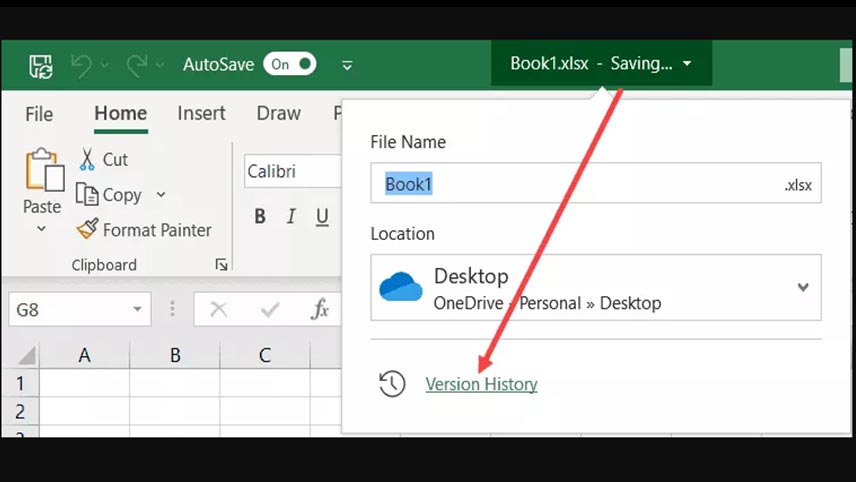Click the Version History clock icon
Image resolution: width=856 pixels, height=482 pixels.
[392, 384]
